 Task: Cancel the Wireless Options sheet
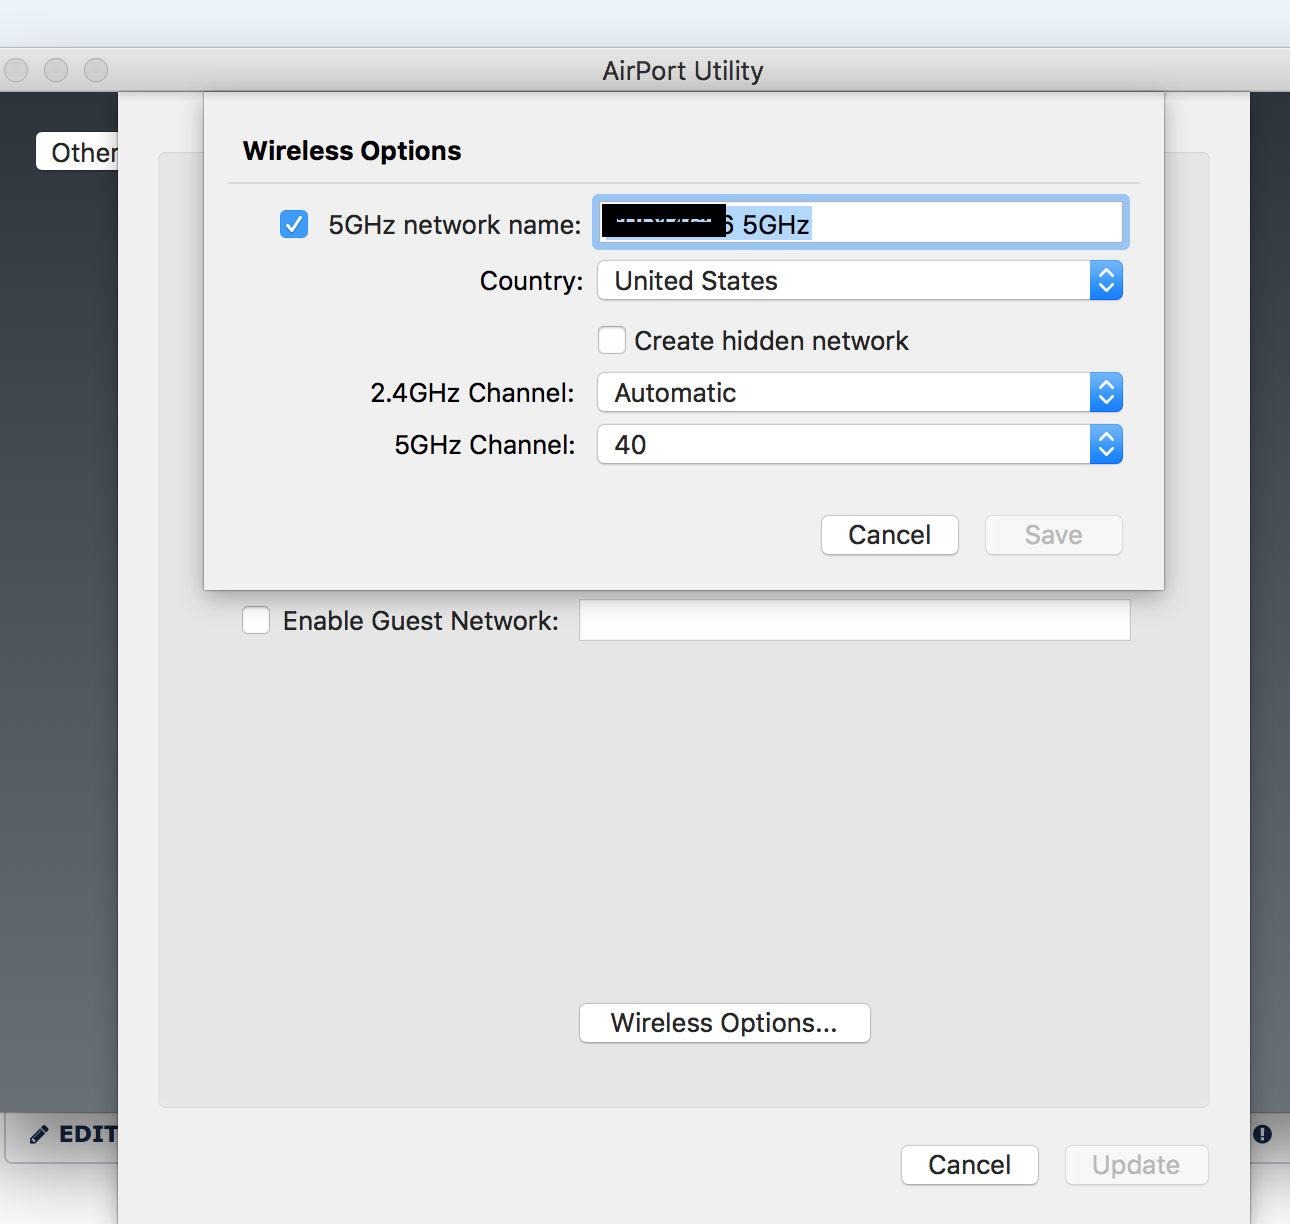[x=890, y=535]
